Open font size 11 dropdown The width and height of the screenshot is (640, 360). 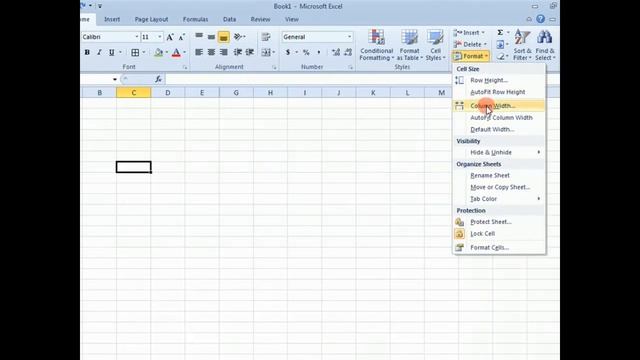click(x=160, y=37)
